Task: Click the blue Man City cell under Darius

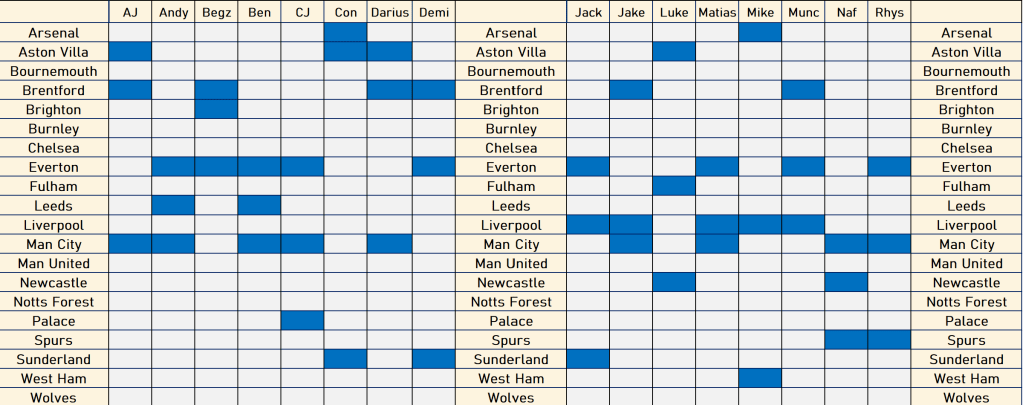Action: tap(389, 244)
